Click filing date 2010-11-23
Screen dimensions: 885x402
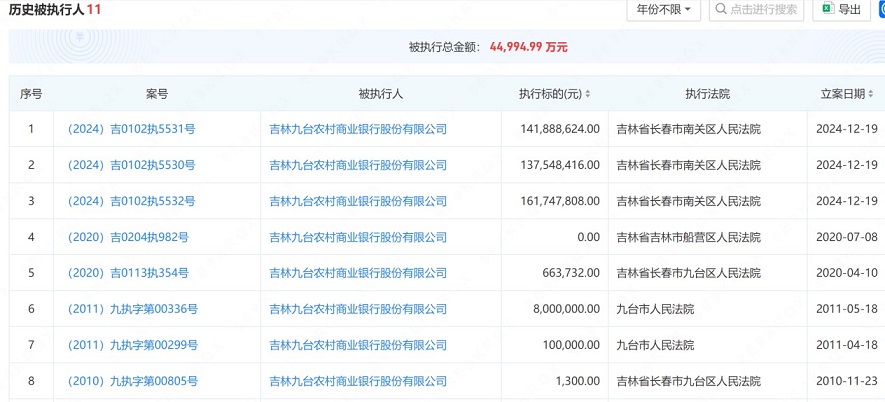[847, 381]
